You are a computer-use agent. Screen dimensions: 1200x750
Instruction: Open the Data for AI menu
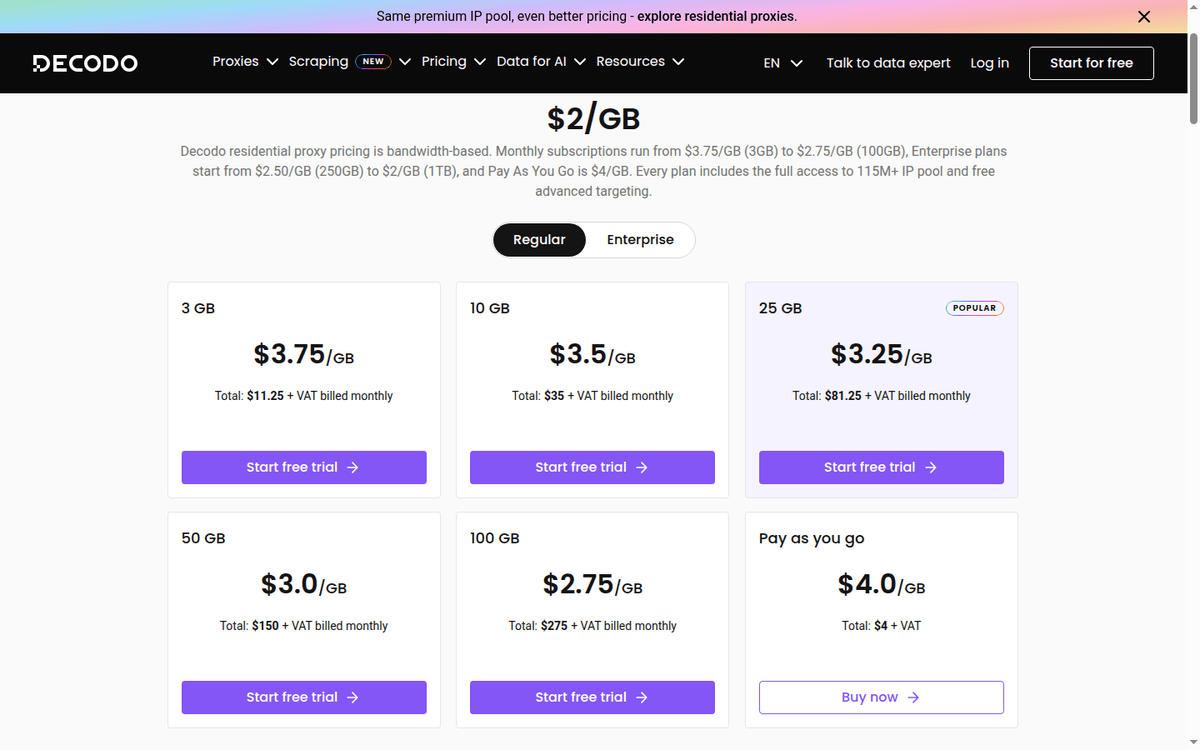pos(531,61)
